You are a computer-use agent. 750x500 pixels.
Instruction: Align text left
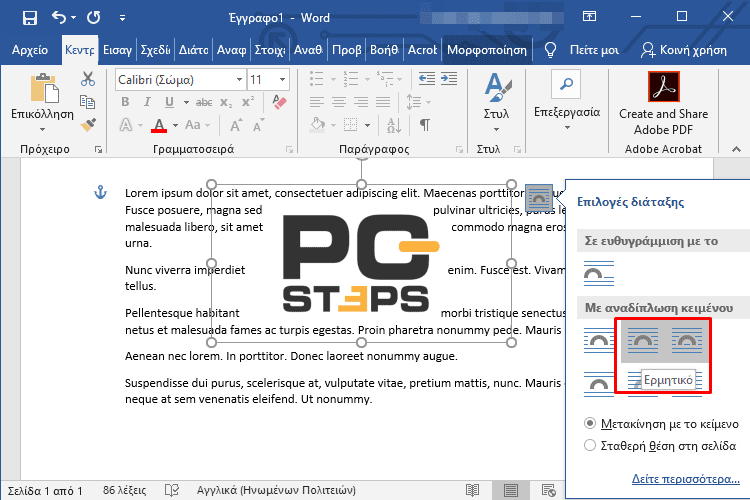tap(317, 102)
